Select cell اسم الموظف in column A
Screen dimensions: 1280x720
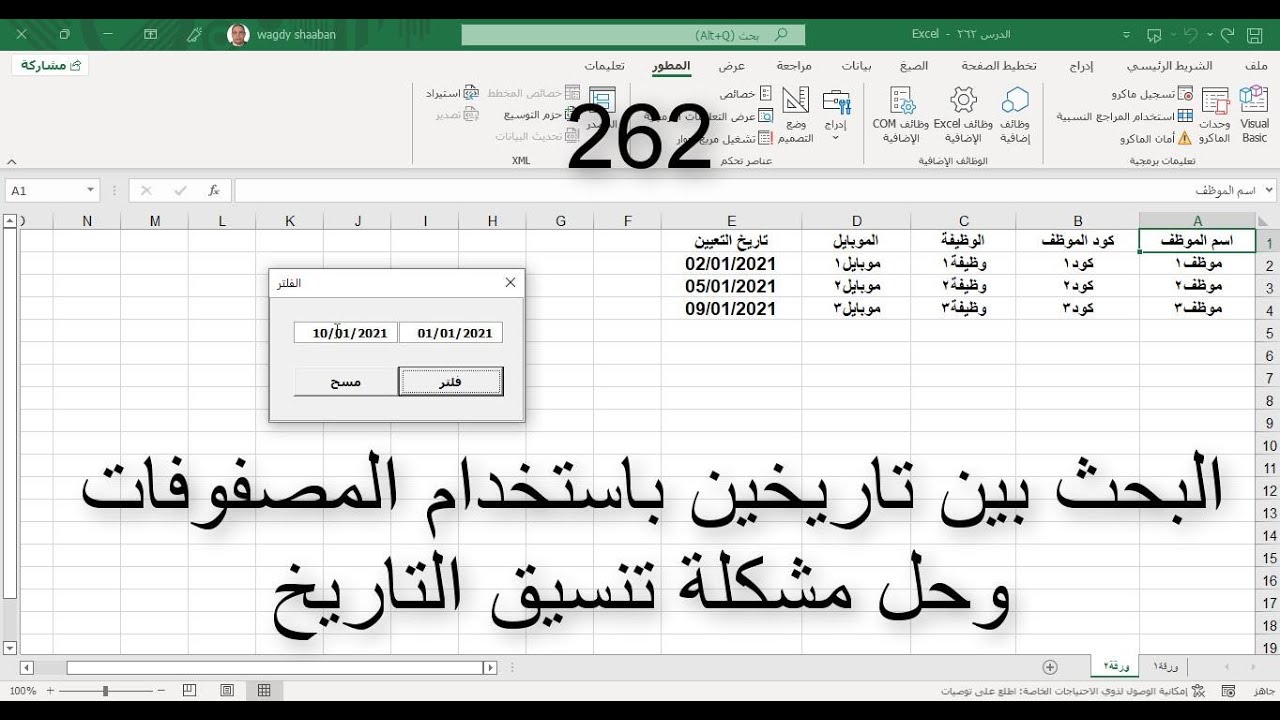[1198, 241]
